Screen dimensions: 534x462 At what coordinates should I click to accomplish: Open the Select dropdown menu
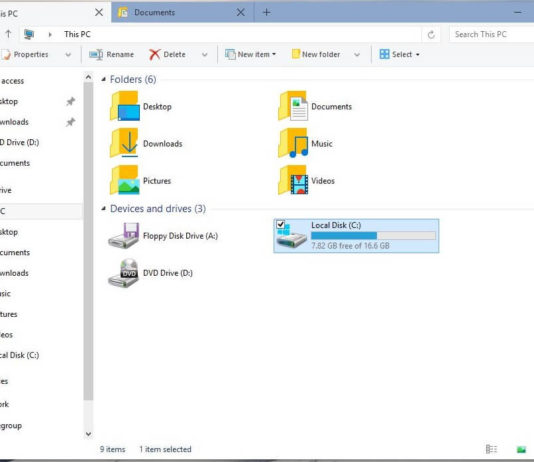click(418, 54)
